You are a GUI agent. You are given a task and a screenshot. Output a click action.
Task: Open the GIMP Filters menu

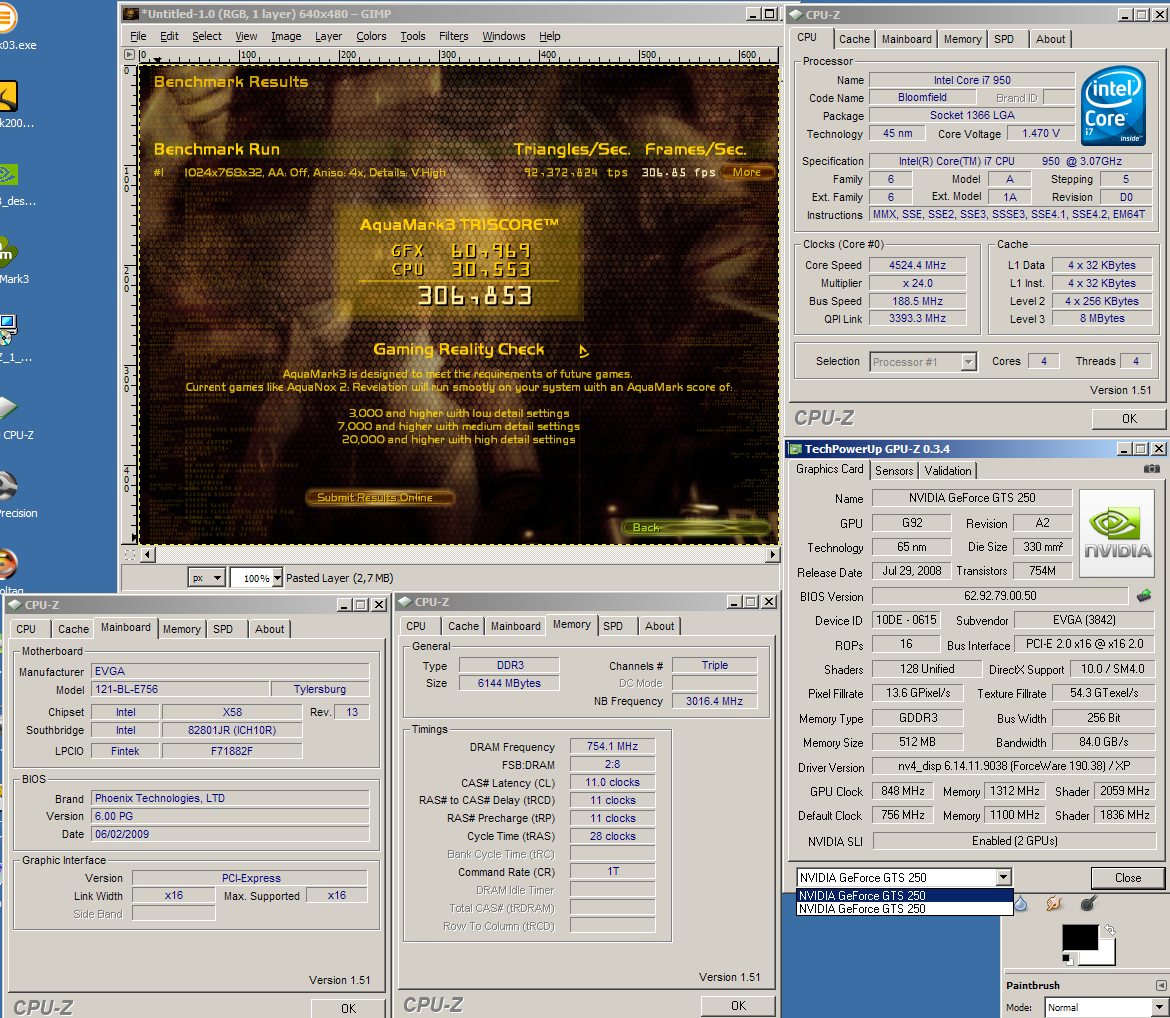point(454,36)
